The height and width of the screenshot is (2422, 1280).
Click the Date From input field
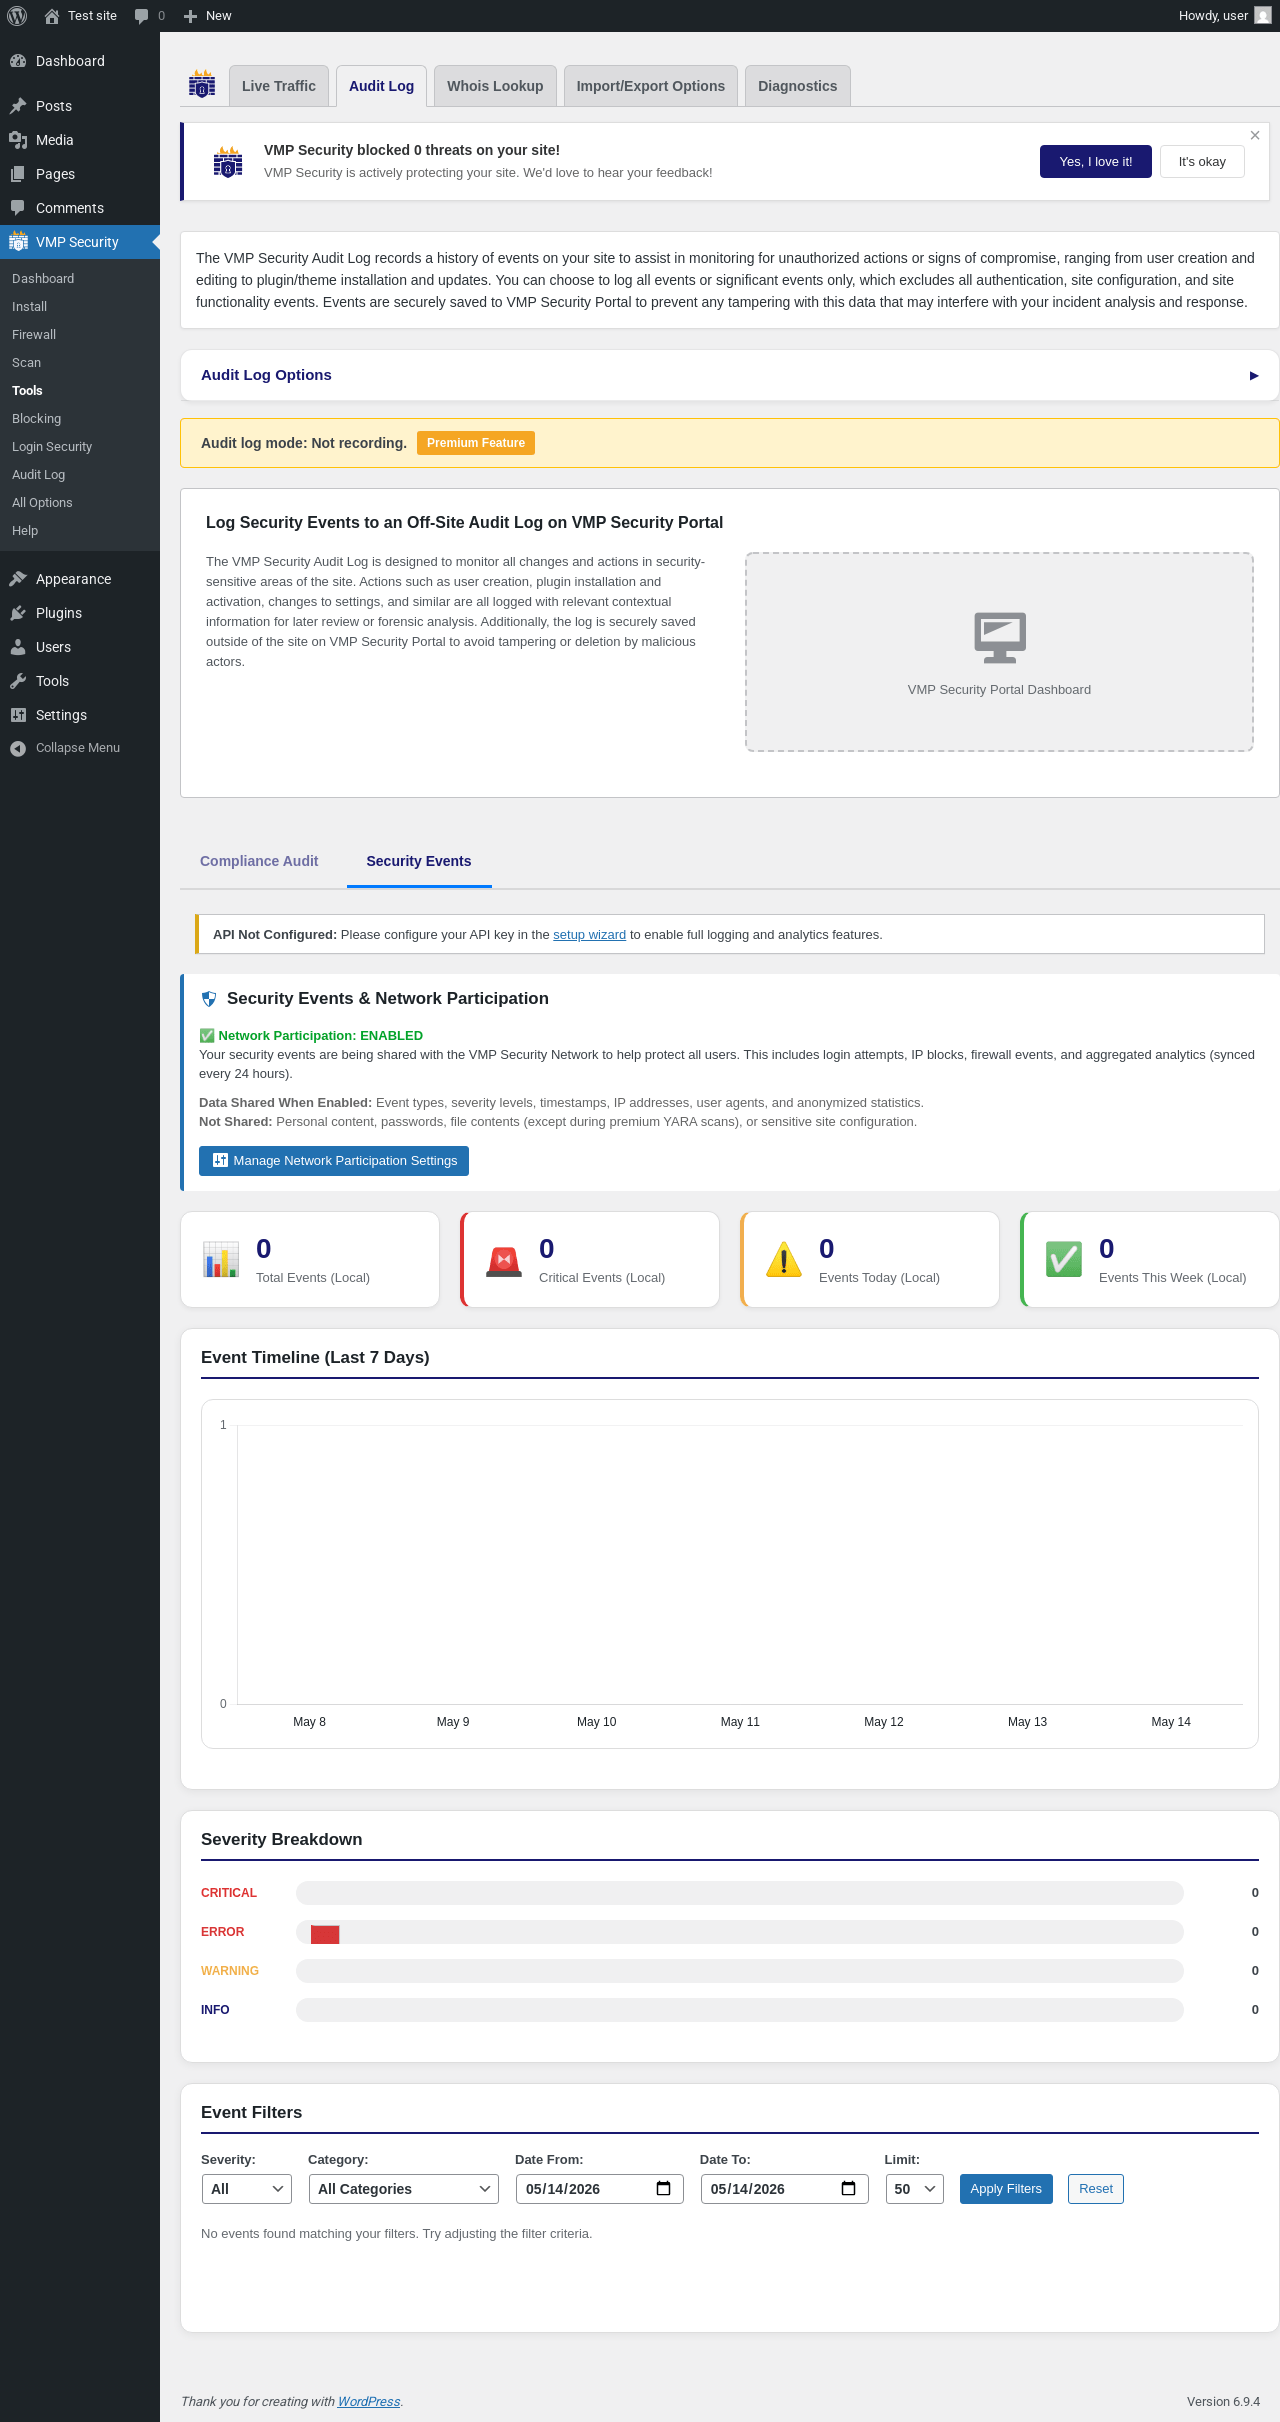click(x=599, y=2189)
